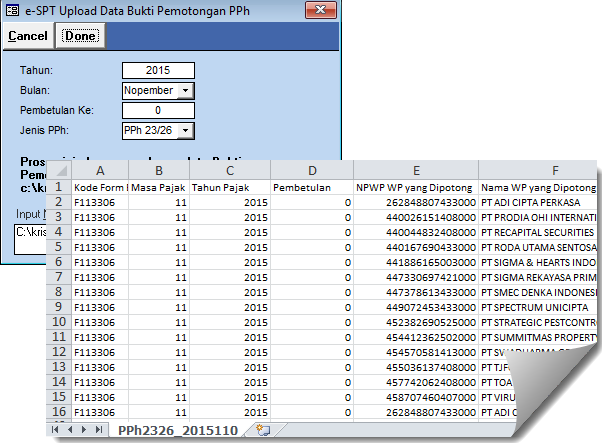Select column F header
This screenshot has width=603, height=443.
[x=538, y=170]
